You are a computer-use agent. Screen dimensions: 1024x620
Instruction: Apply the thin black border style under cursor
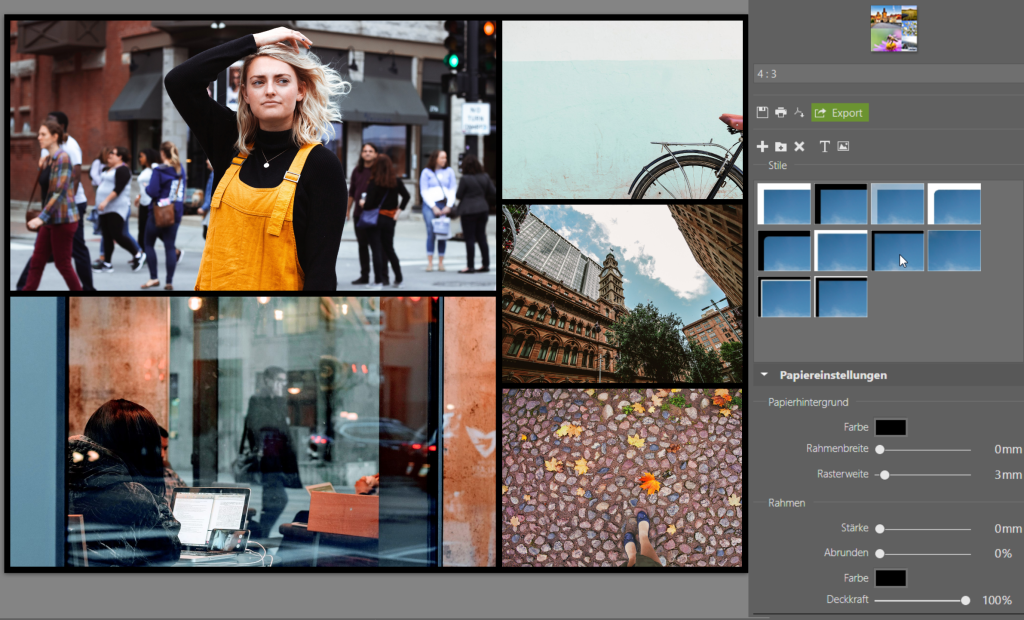(897, 250)
